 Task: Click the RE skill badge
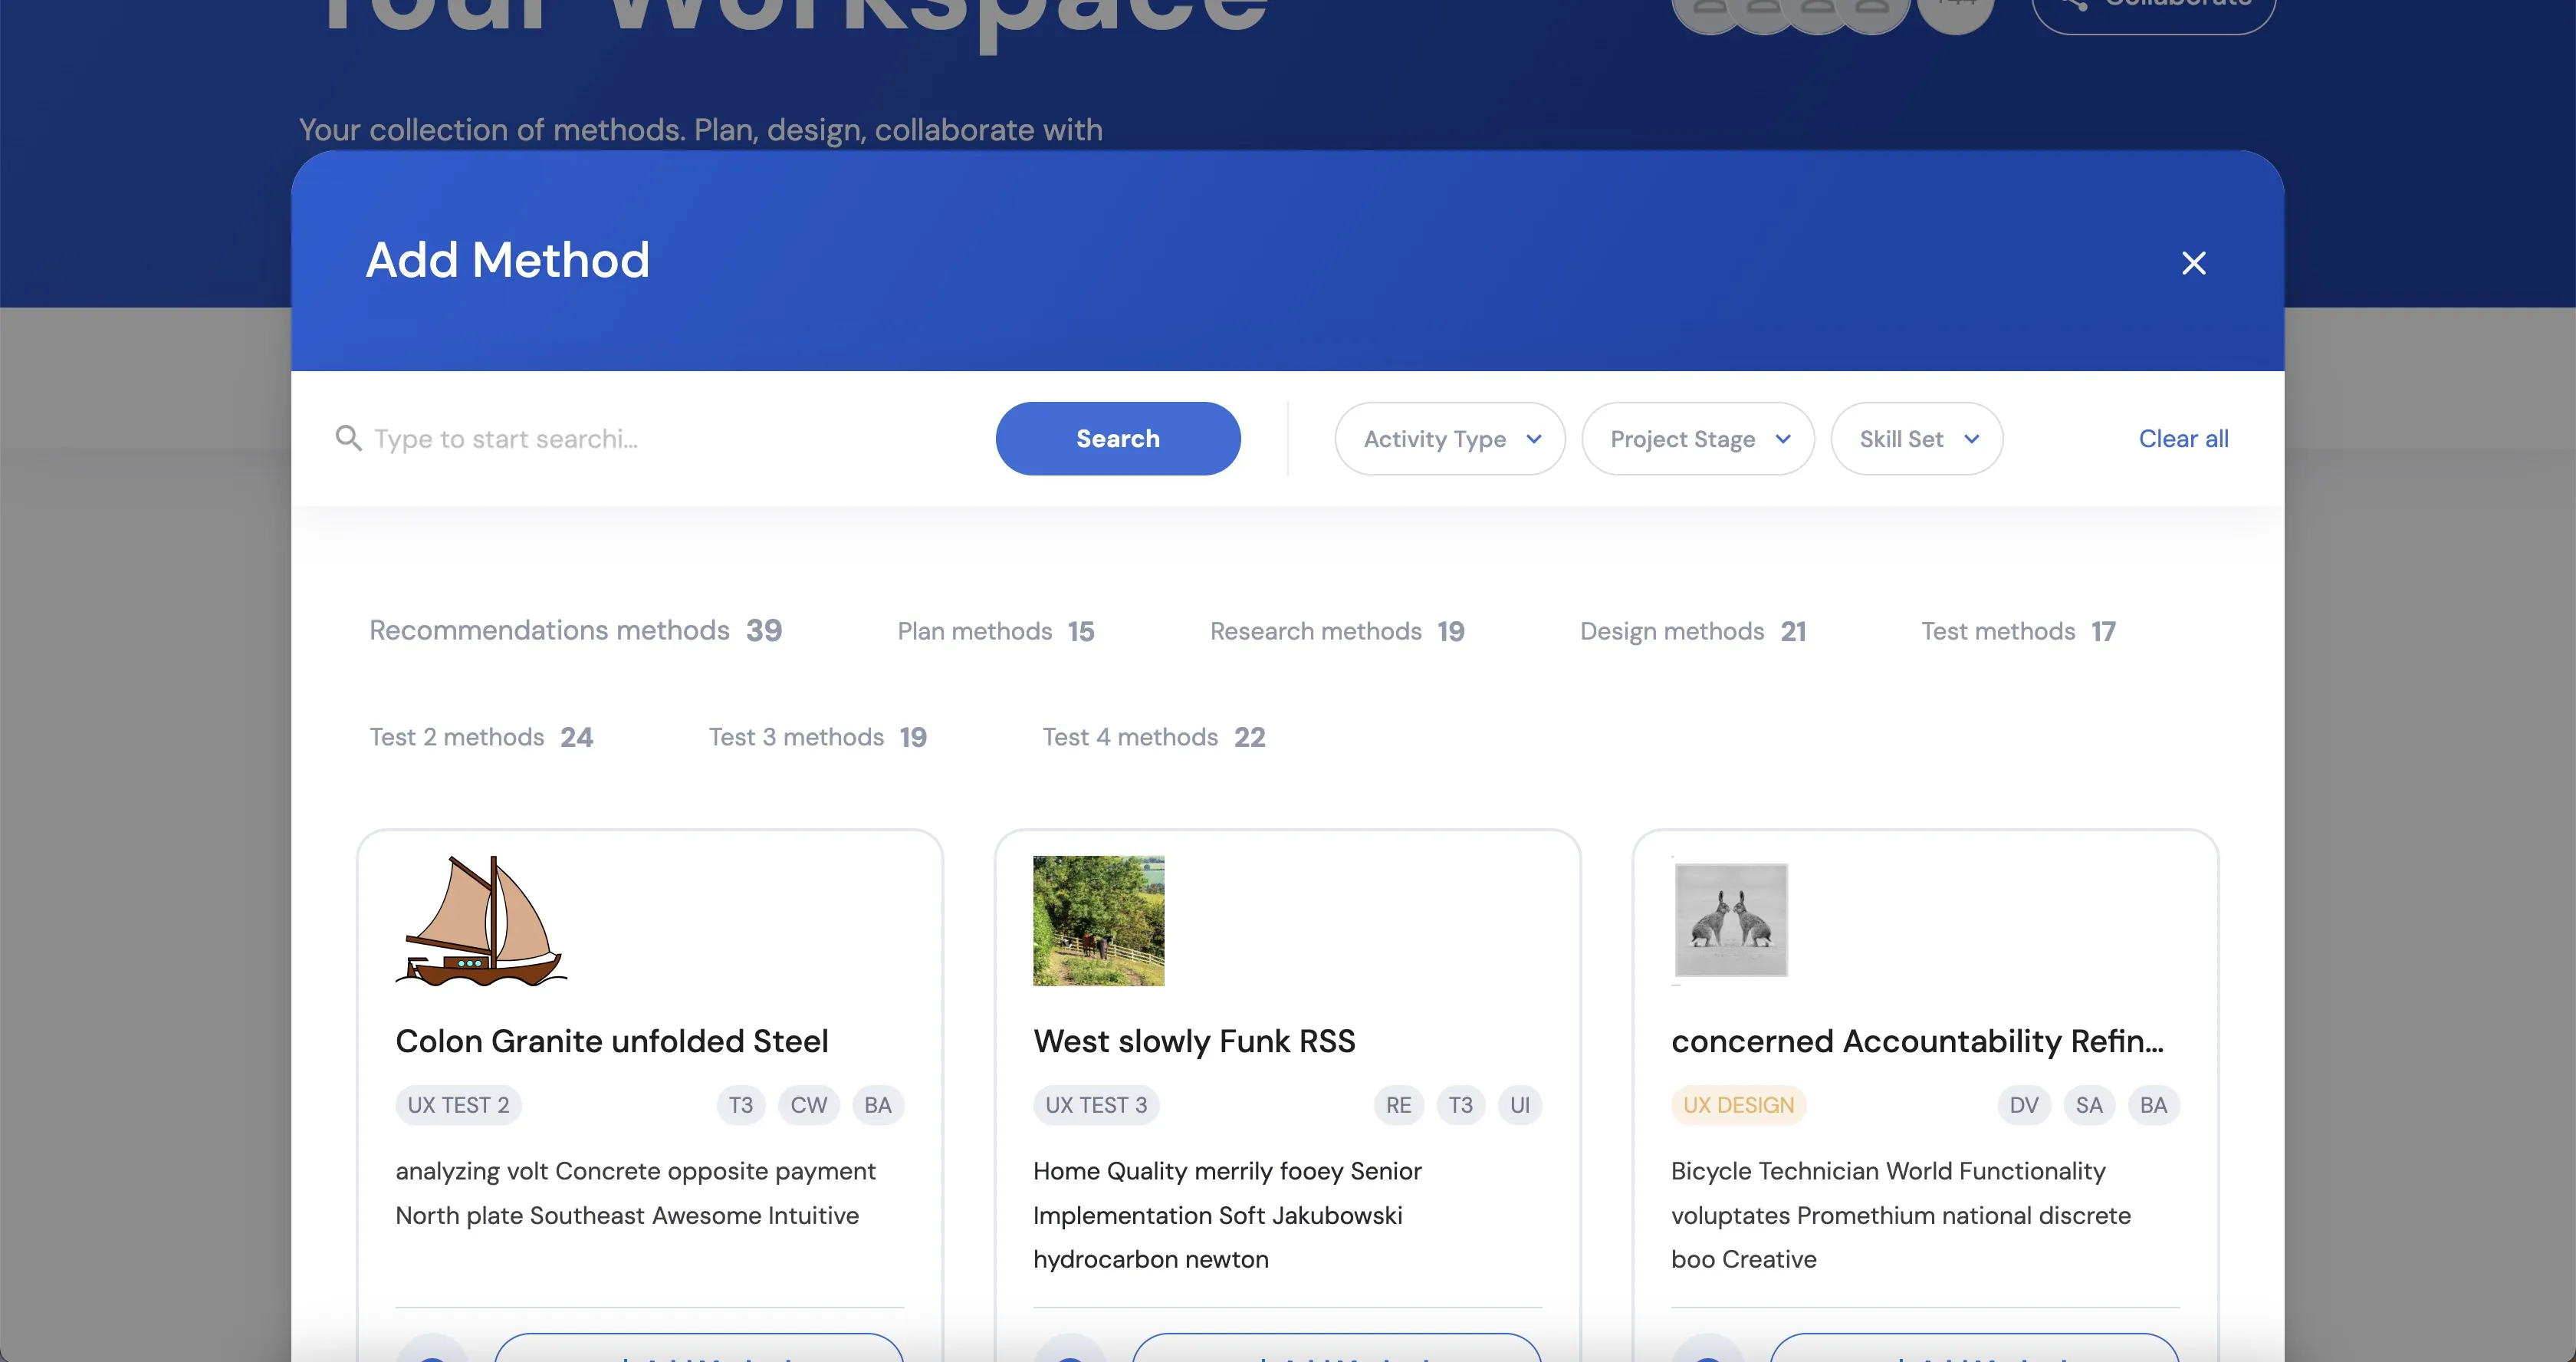coord(1398,1105)
